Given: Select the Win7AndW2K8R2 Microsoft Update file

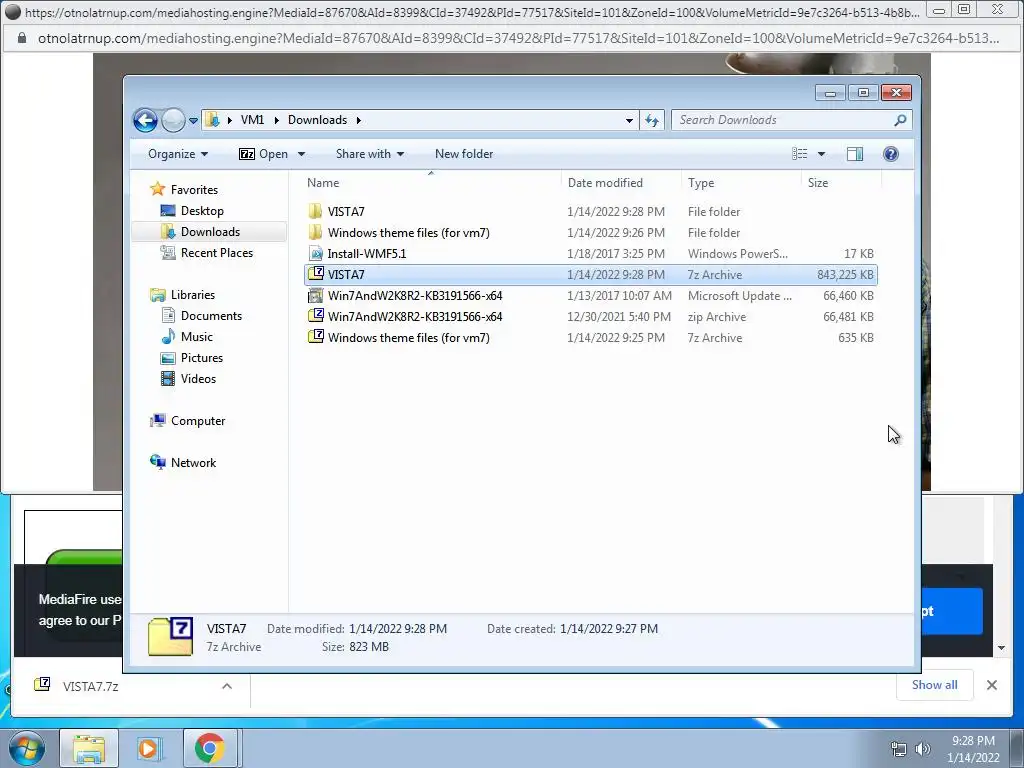Looking at the screenshot, I should click(590, 296).
